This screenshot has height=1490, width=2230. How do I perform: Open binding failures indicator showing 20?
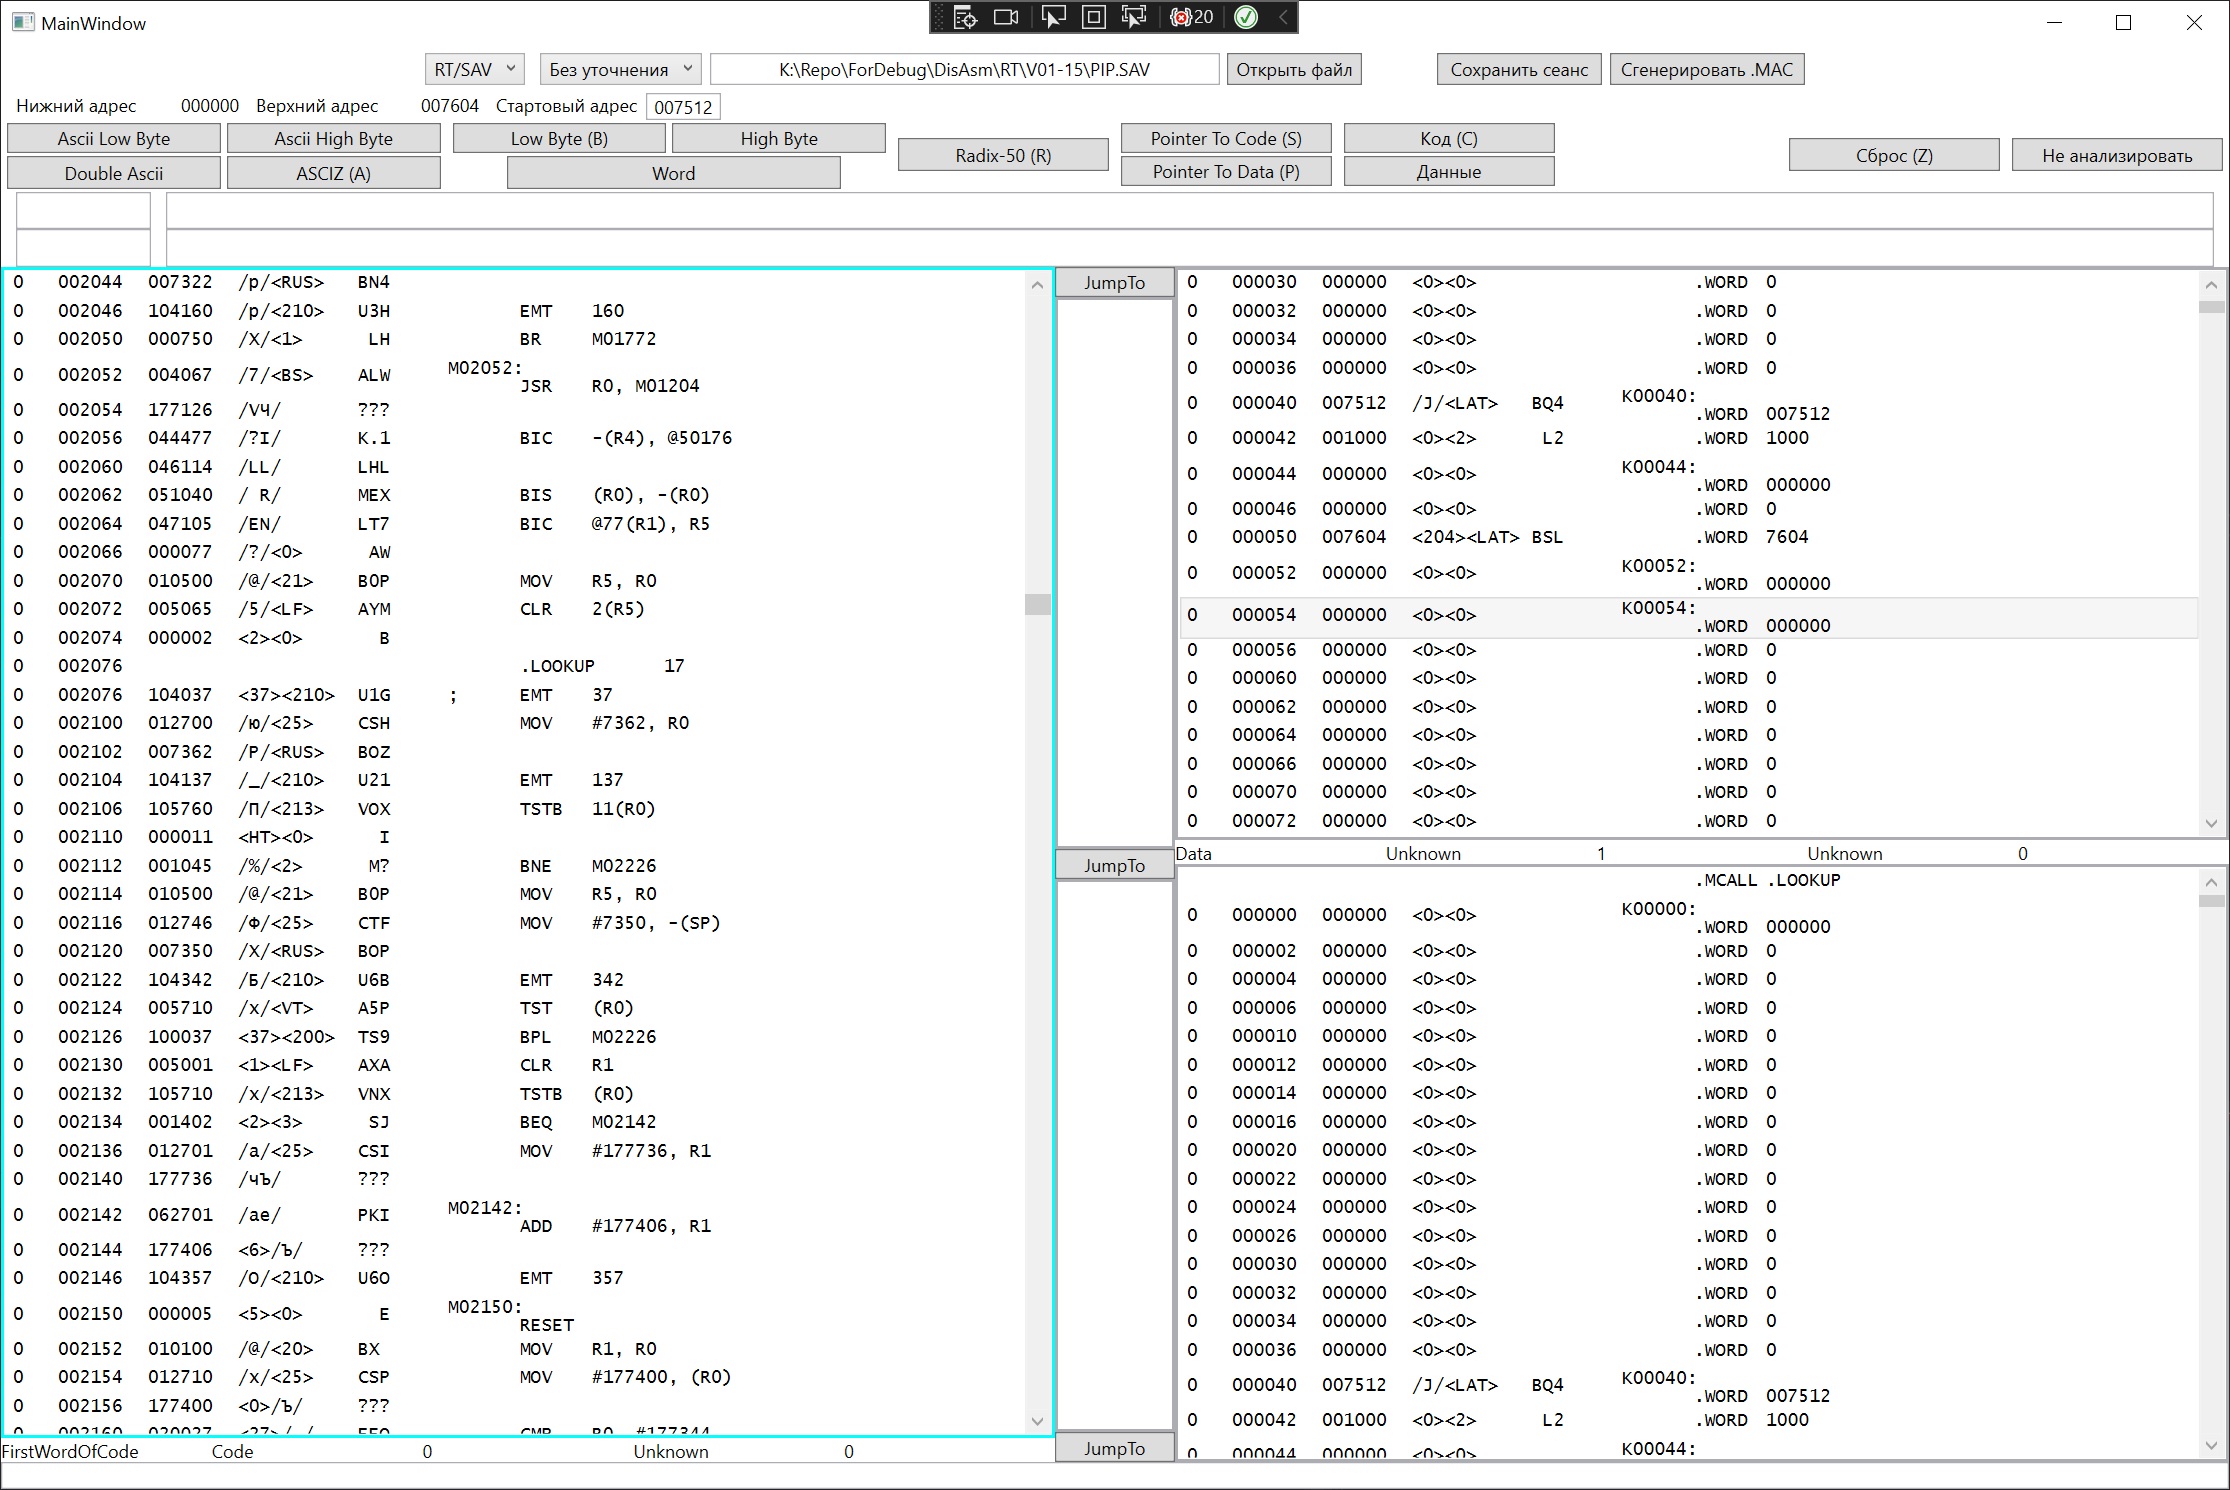pyautogui.click(x=1191, y=17)
